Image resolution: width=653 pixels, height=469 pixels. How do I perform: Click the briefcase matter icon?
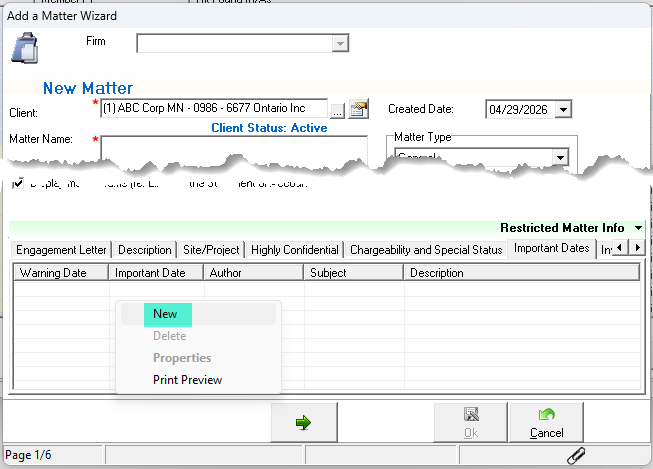[x=25, y=48]
